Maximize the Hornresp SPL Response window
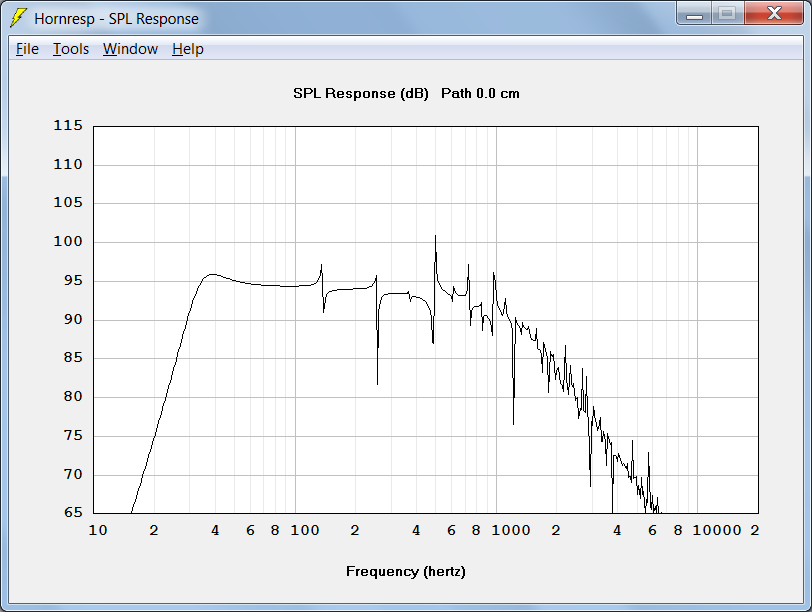Screen dimensions: 812x612 [x=728, y=14]
